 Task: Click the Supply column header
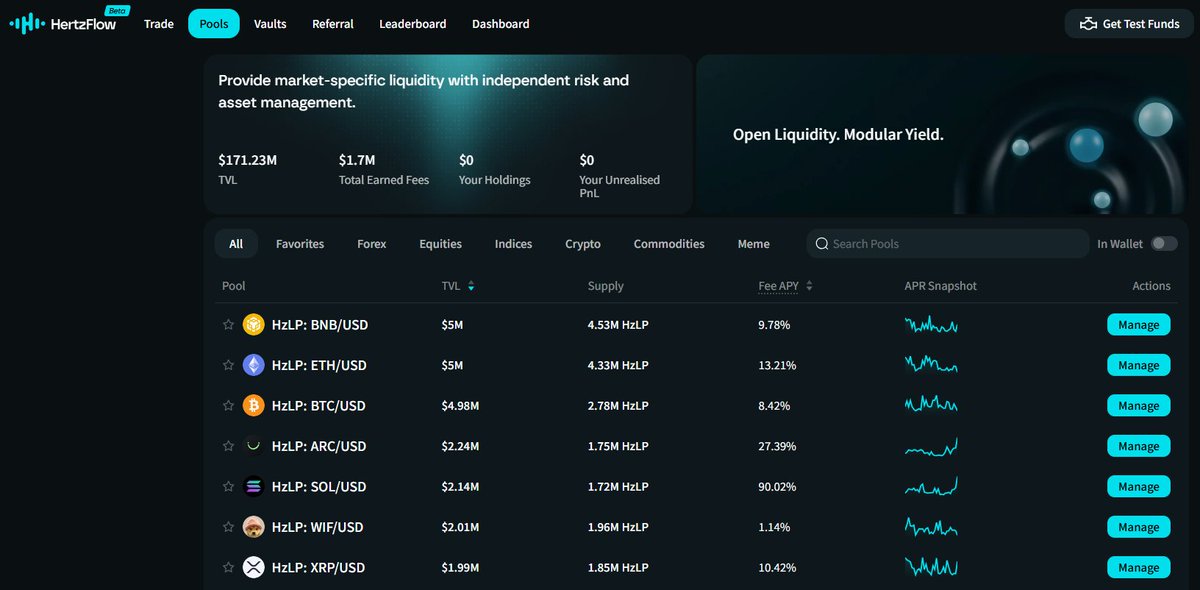pos(606,286)
